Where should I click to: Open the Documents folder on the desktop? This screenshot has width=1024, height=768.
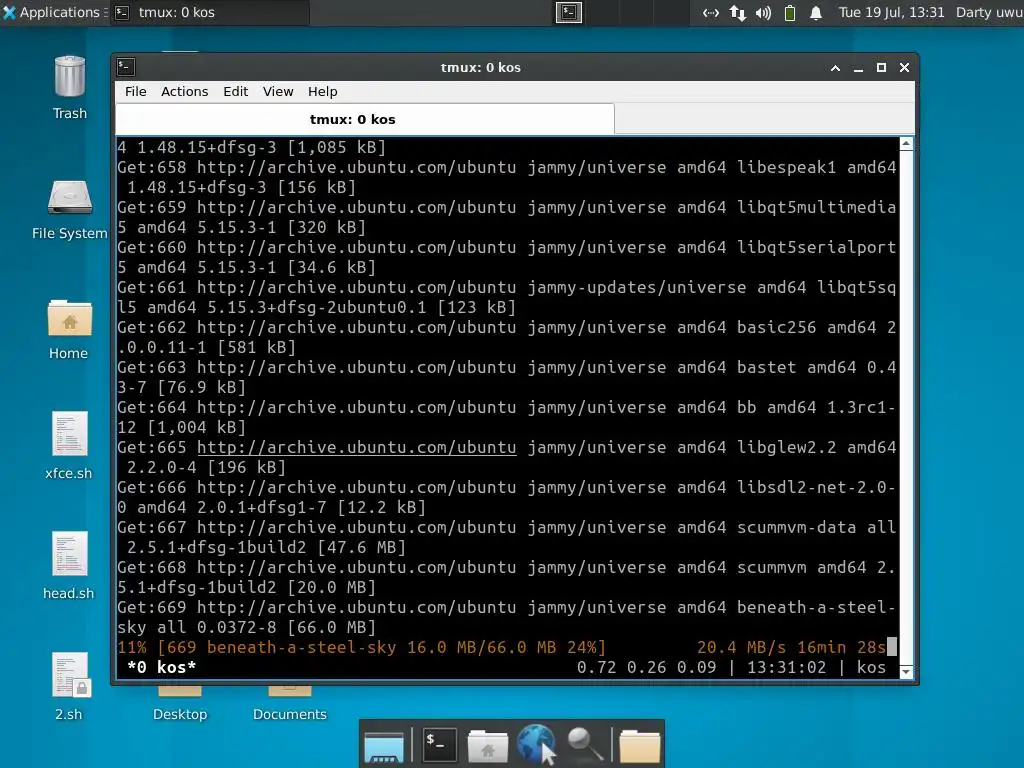(289, 702)
